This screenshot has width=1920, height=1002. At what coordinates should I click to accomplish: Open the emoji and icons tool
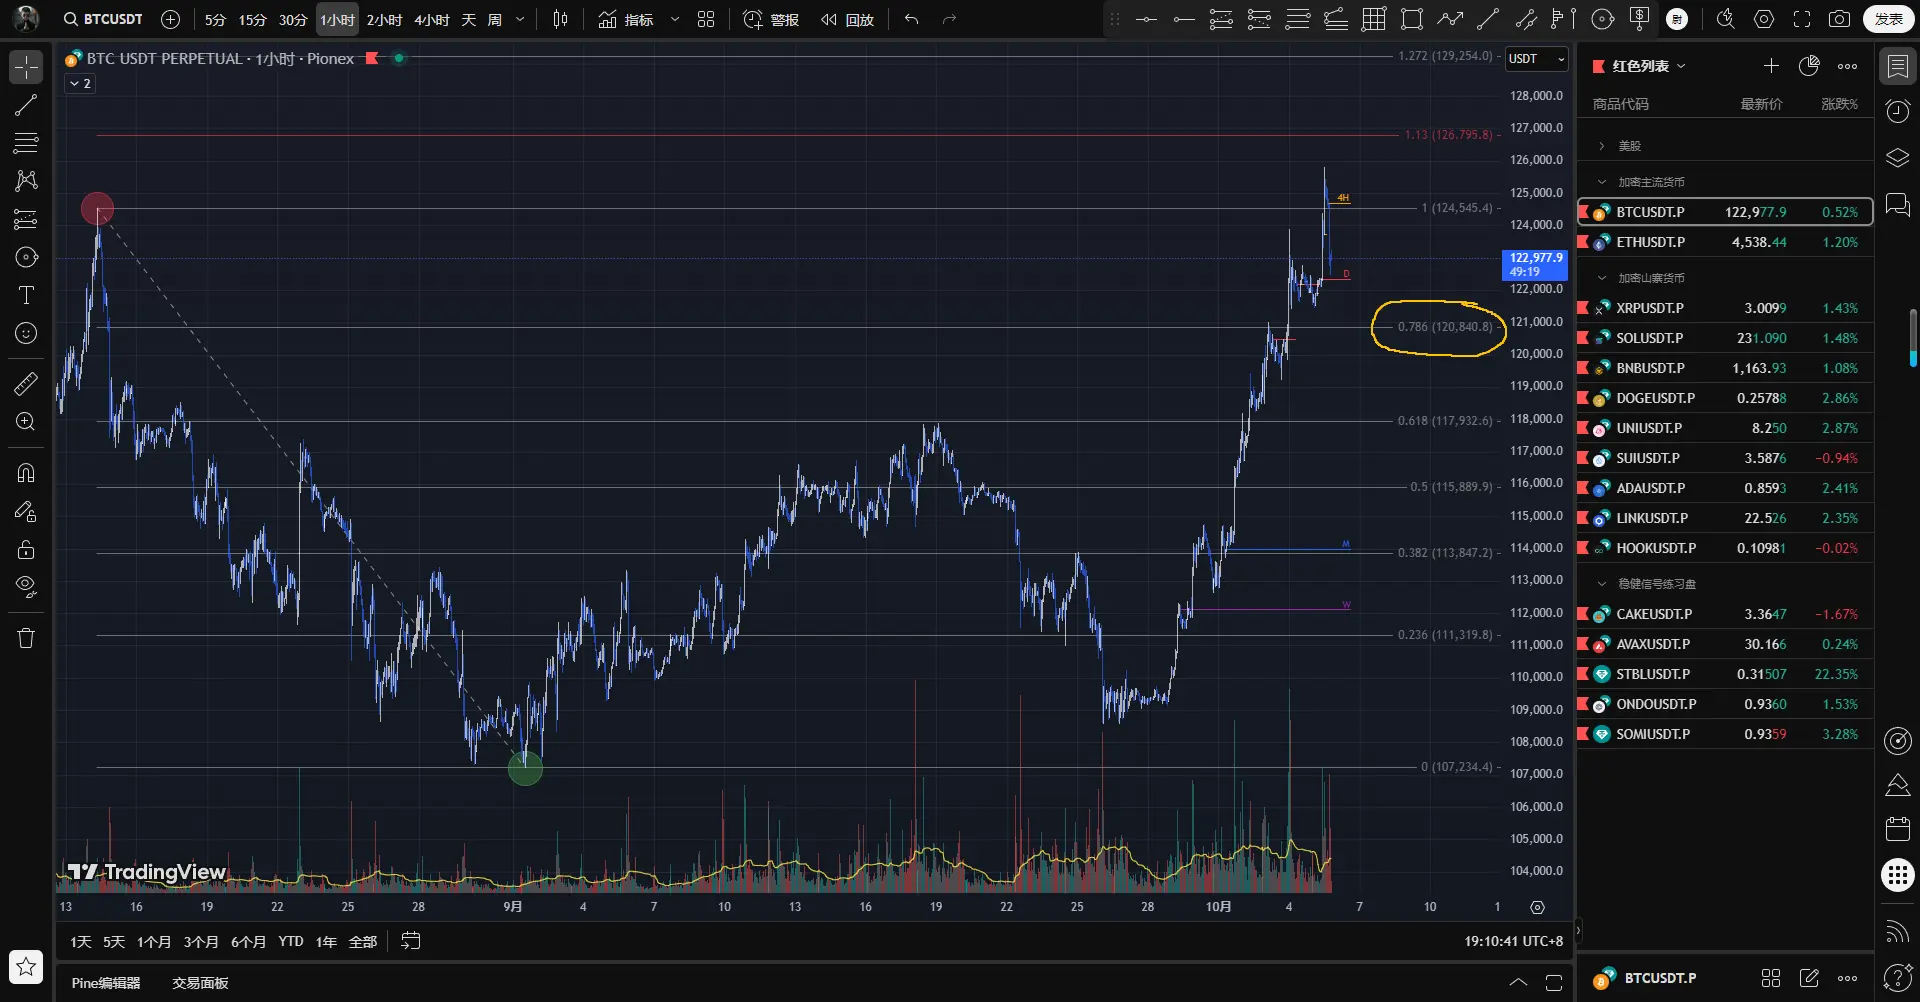coord(26,333)
